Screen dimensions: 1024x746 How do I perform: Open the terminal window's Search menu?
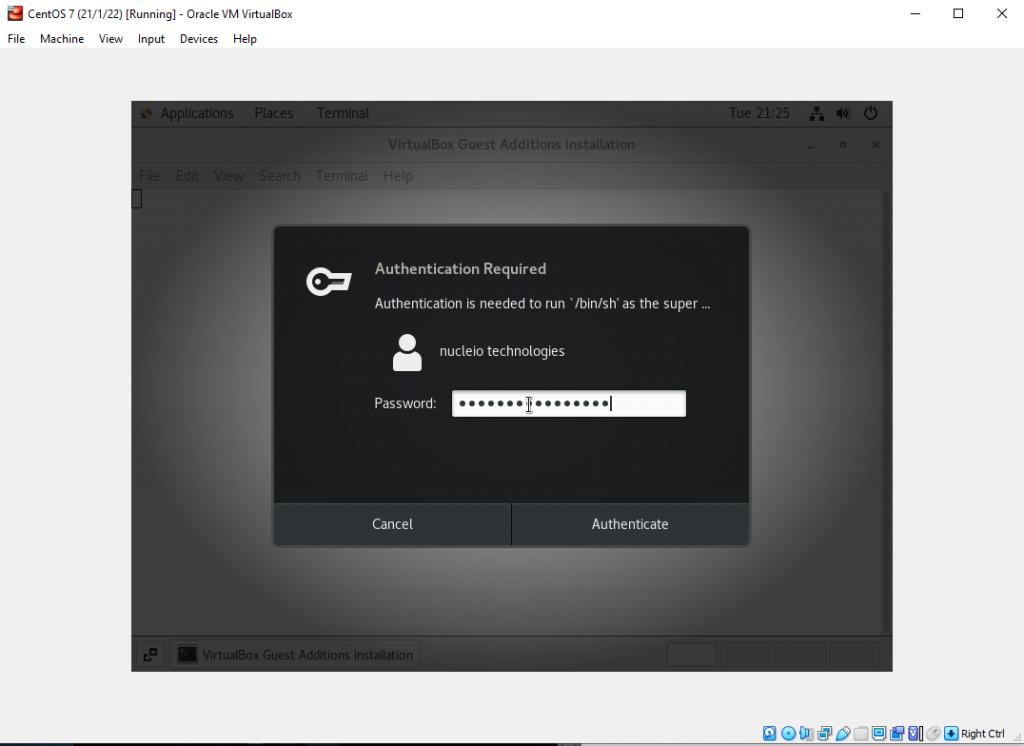click(x=280, y=176)
